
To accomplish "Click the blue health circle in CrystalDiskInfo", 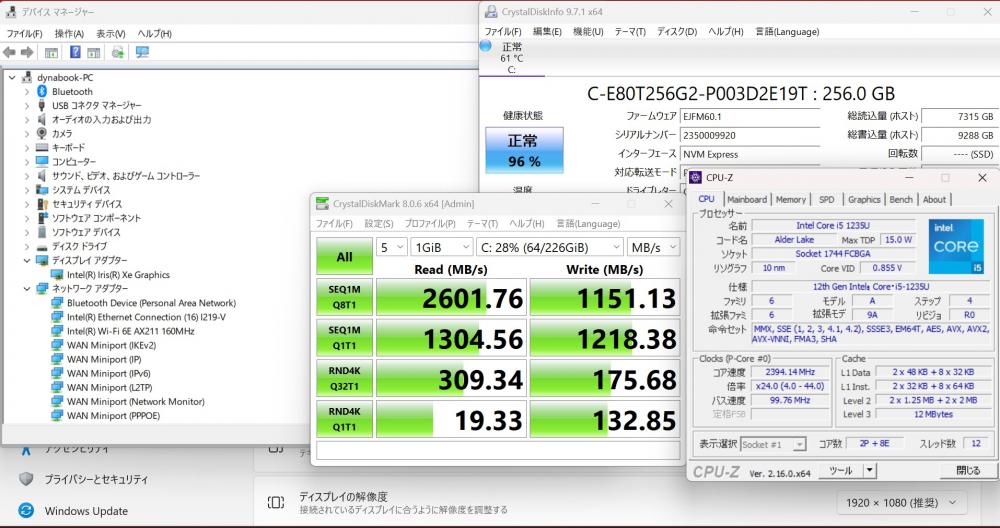I will pyautogui.click(x=485, y=45).
